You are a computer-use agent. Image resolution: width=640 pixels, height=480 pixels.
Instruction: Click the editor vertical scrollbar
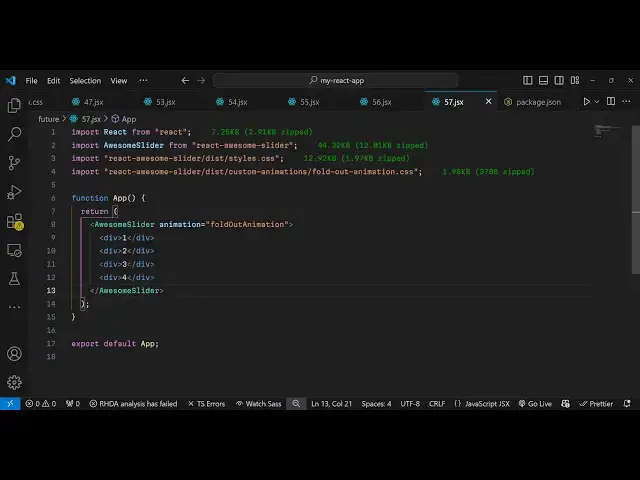(636, 200)
